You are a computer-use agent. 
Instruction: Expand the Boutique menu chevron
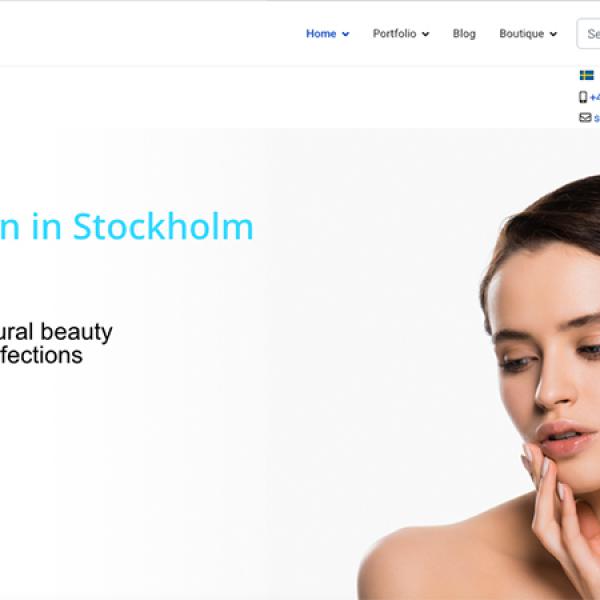point(553,34)
